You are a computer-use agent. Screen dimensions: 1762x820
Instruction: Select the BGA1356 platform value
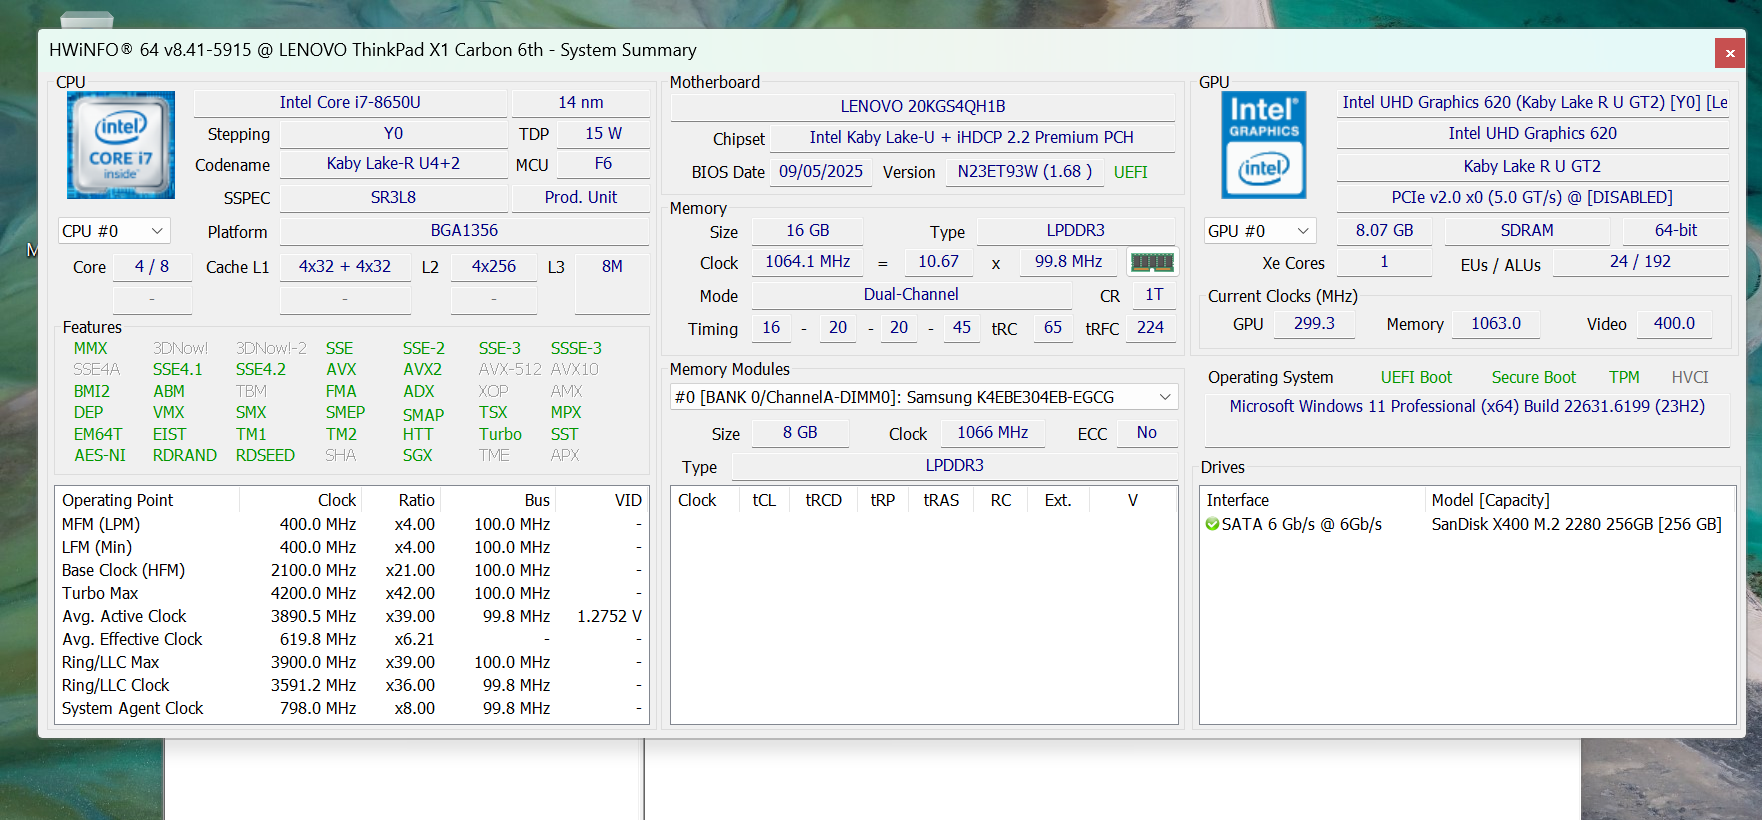(464, 230)
